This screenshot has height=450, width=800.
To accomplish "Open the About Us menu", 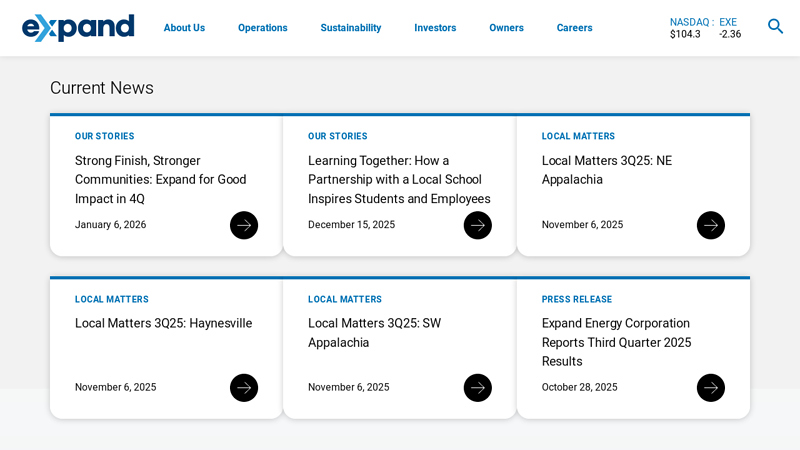I will pos(184,28).
